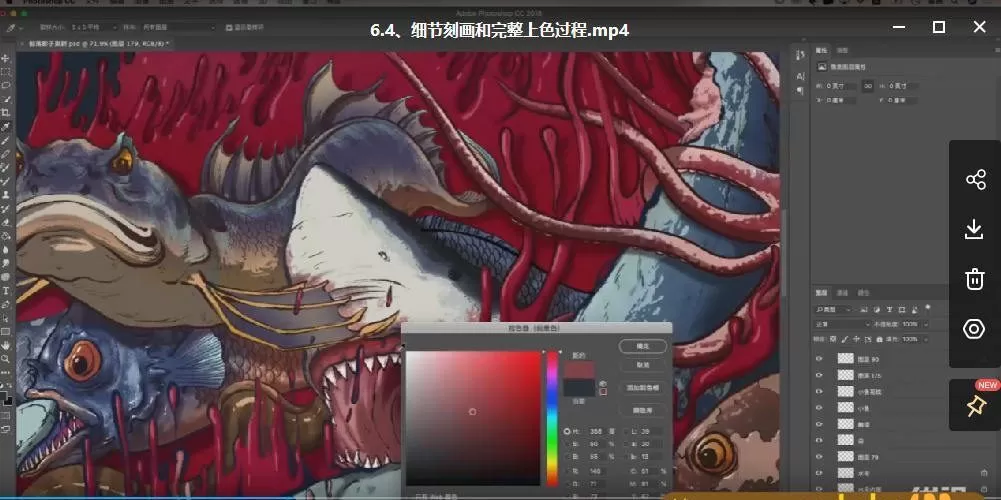The width and height of the screenshot is (1001, 500).
Task: Filter layers by type layer T icon
Action: click(x=889, y=309)
